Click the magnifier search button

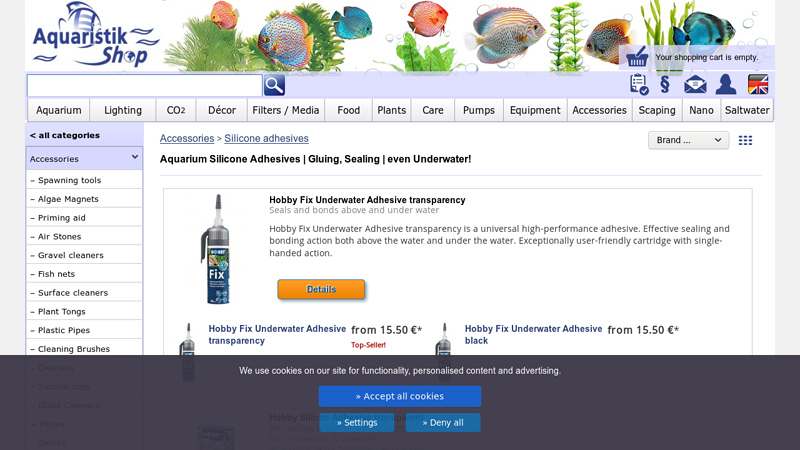274,85
